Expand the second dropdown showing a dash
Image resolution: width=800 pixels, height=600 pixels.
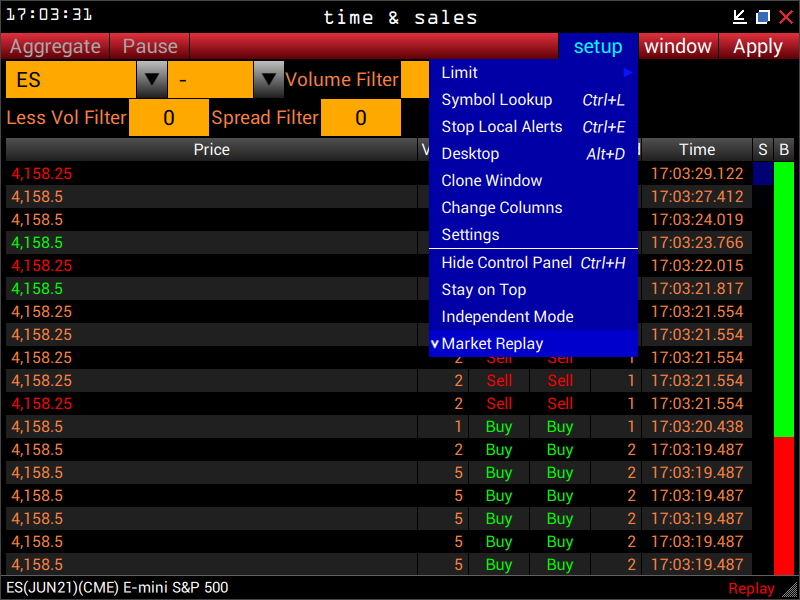(269, 79)
